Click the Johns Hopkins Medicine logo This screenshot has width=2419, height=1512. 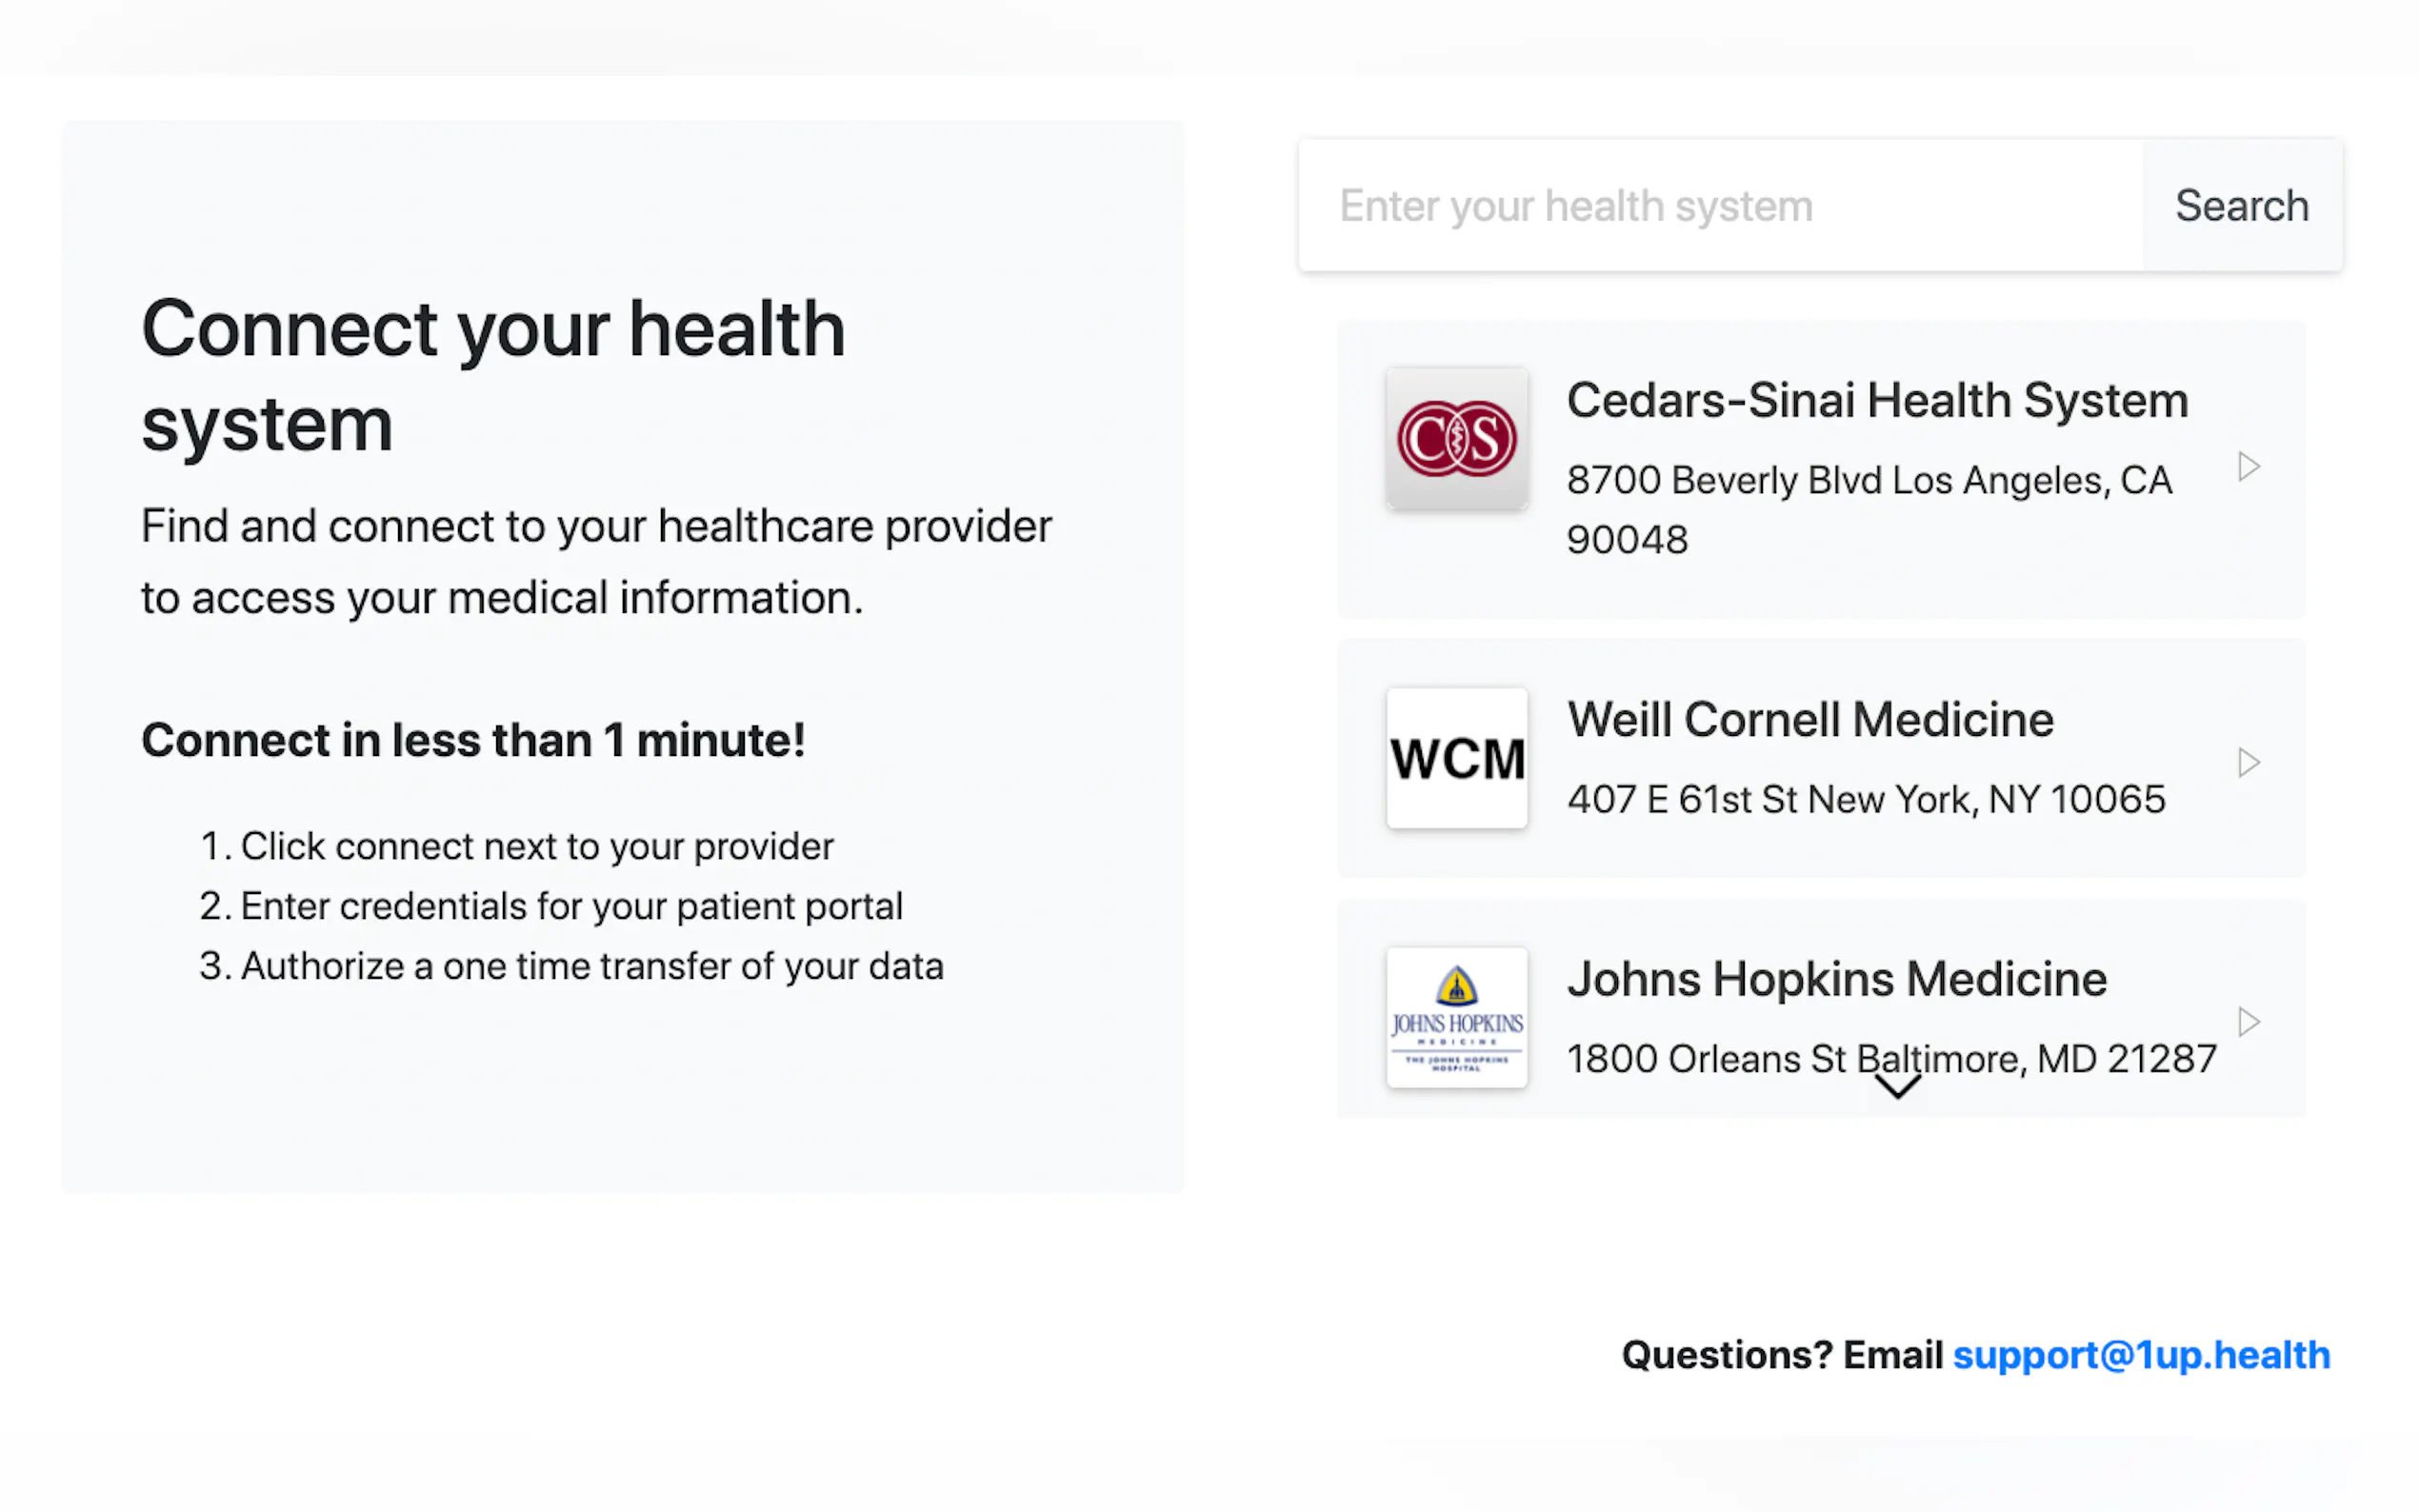(1456, 1017)
